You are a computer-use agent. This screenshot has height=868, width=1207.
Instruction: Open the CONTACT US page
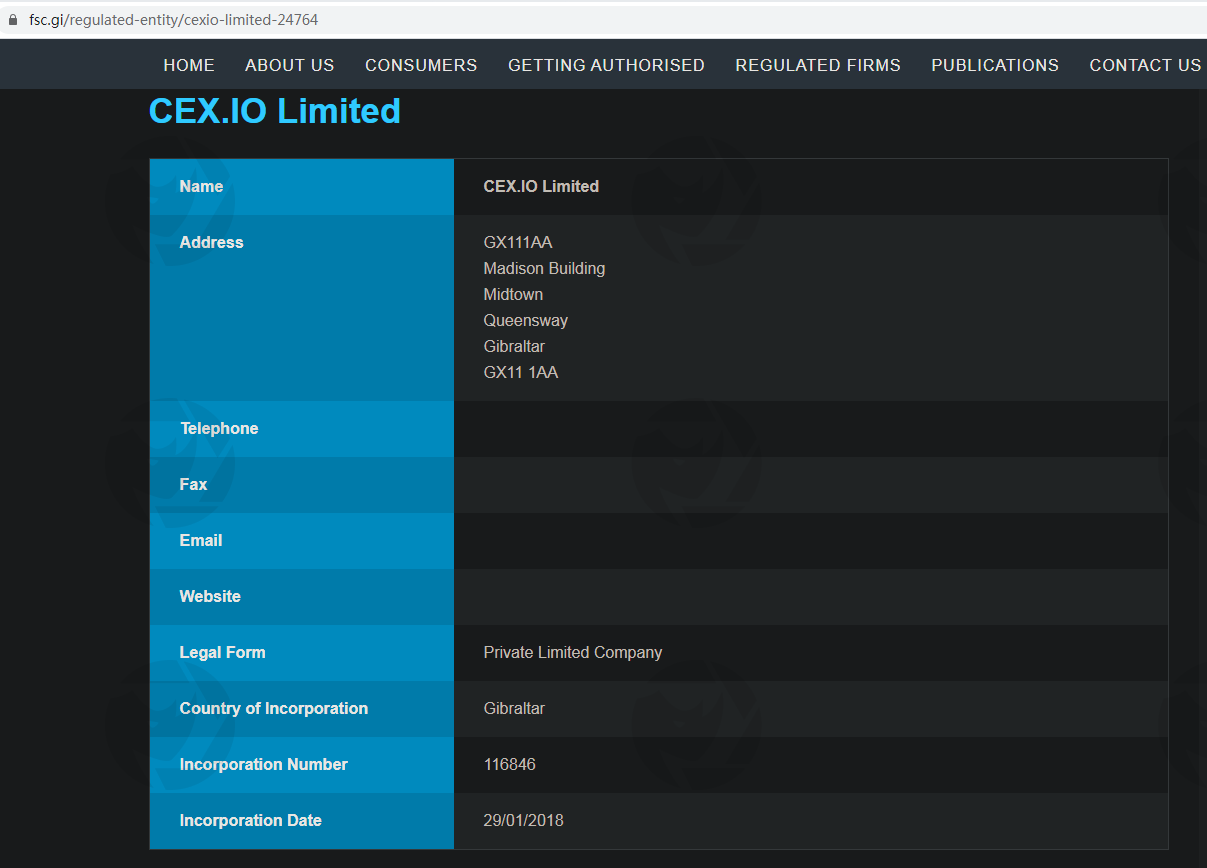(x=1145, y=64)
